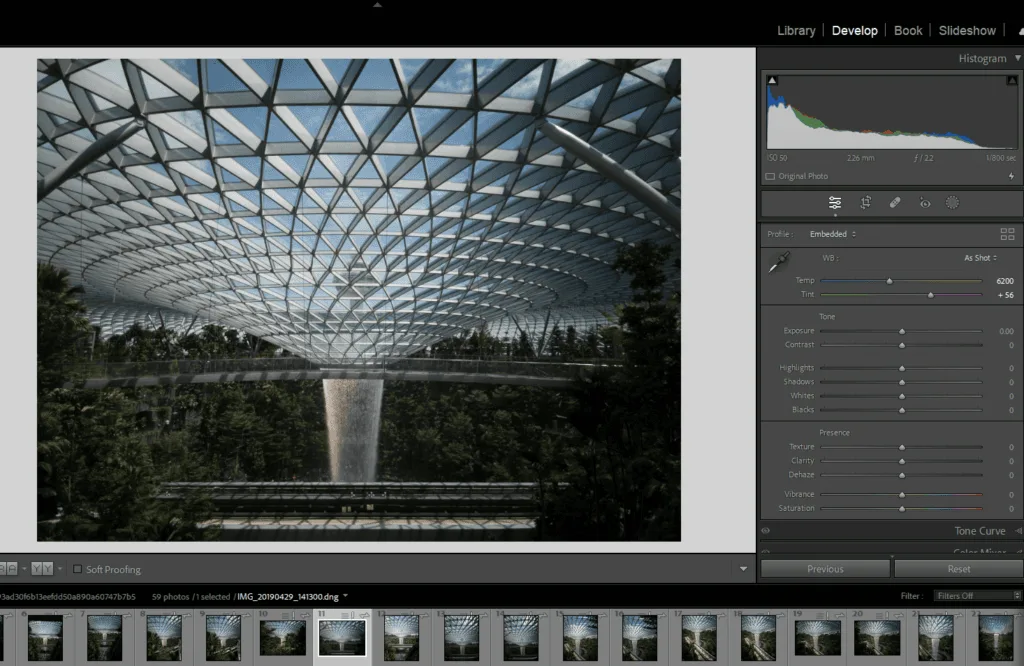
Task: Click the Before/After Y|Y view button
Action: [42, 569]
